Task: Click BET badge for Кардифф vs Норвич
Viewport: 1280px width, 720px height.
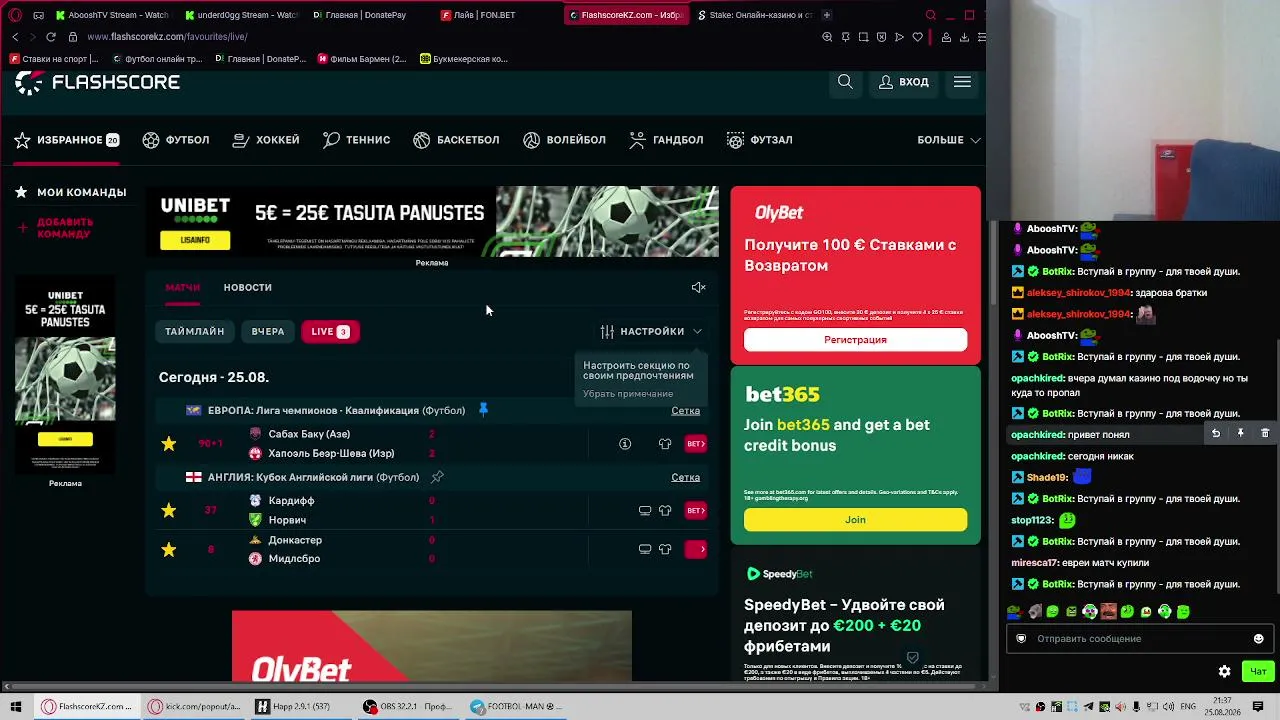Action: pyautogui.click(x=696, y=510)
